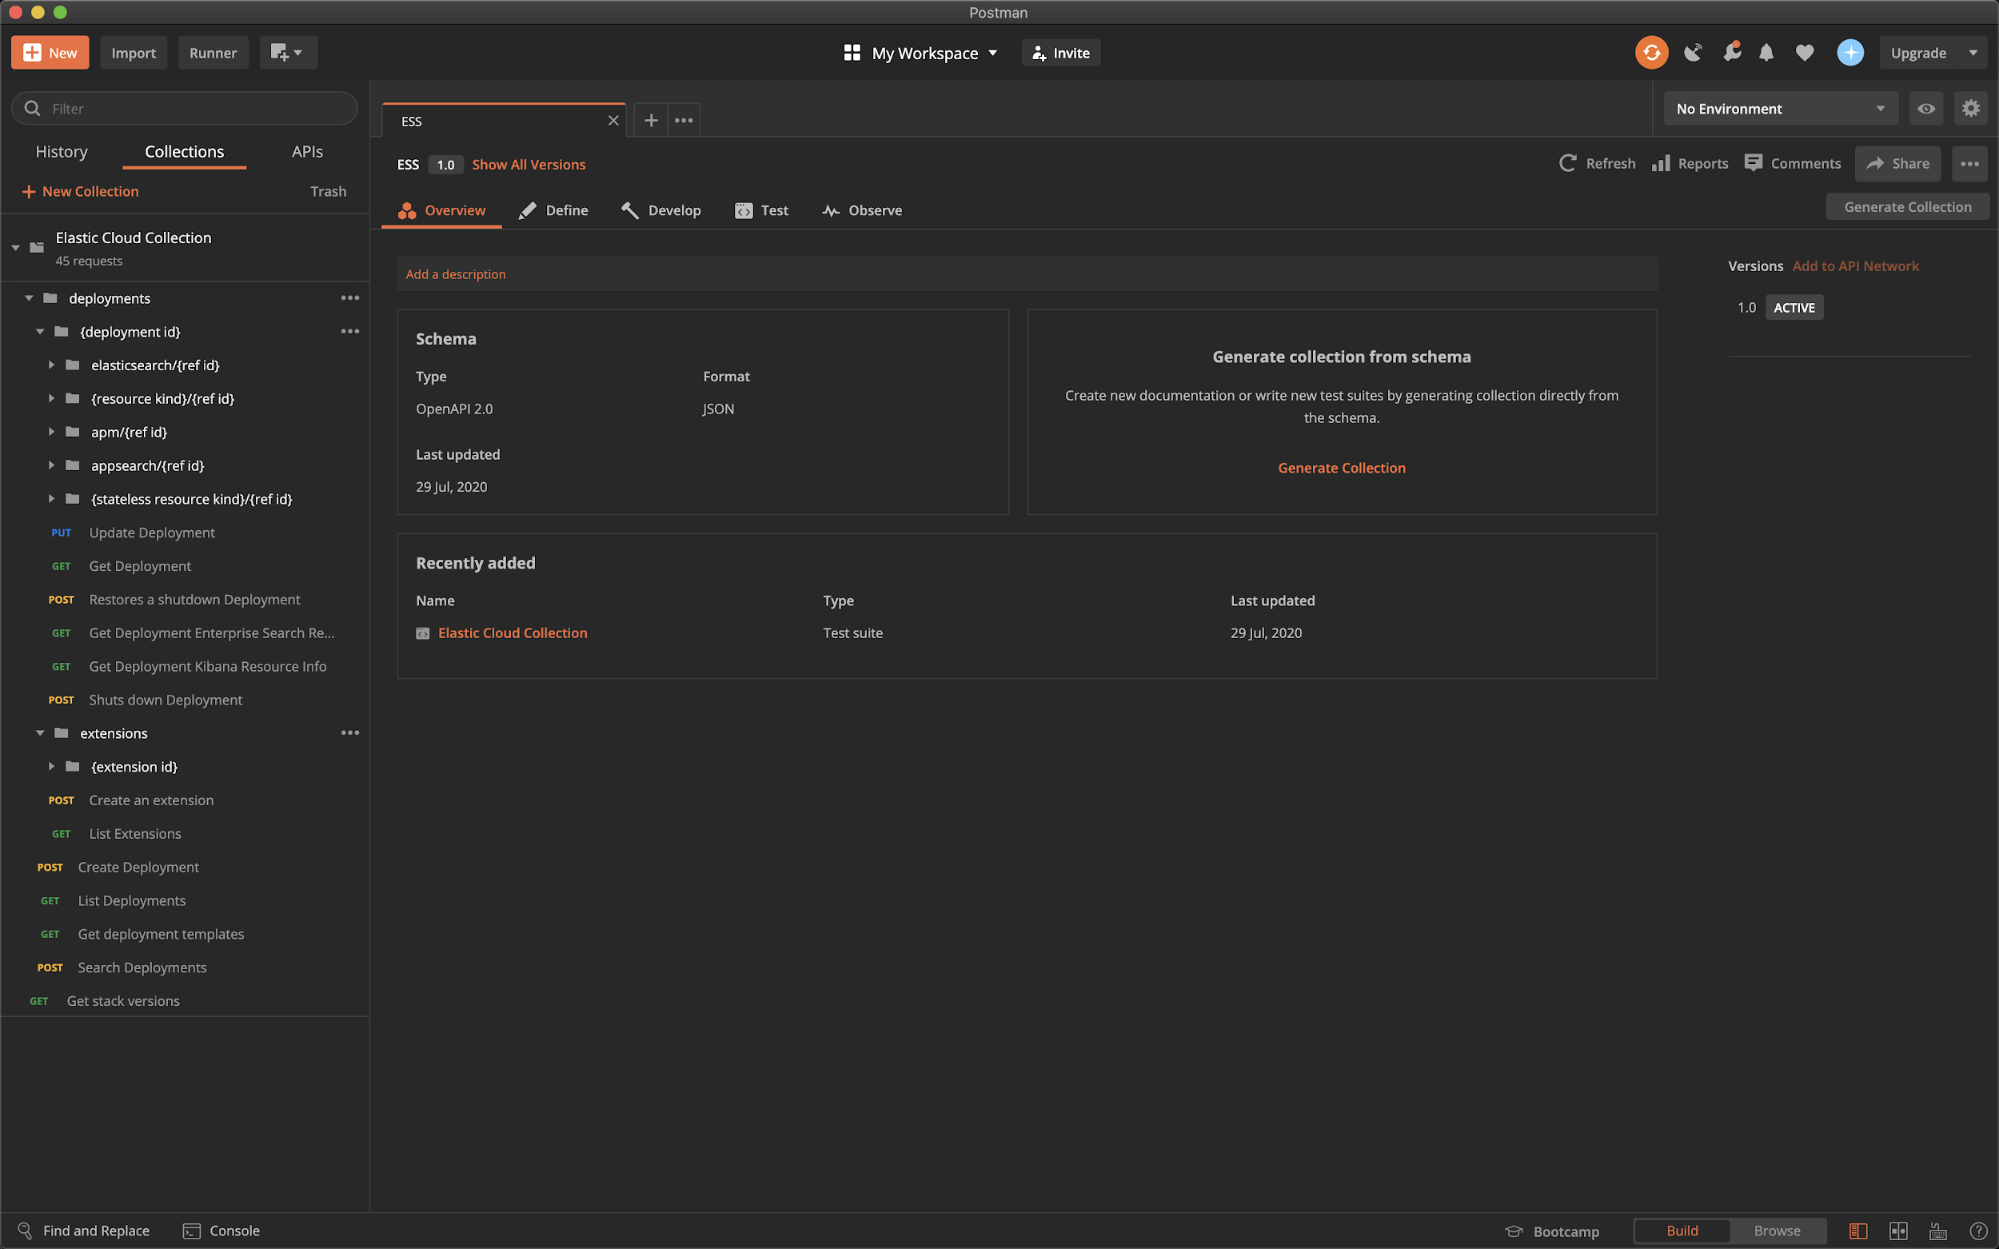
Task: Click the Import icon in top toolbar
Action: pyautogui.click(x=134, y=52)
